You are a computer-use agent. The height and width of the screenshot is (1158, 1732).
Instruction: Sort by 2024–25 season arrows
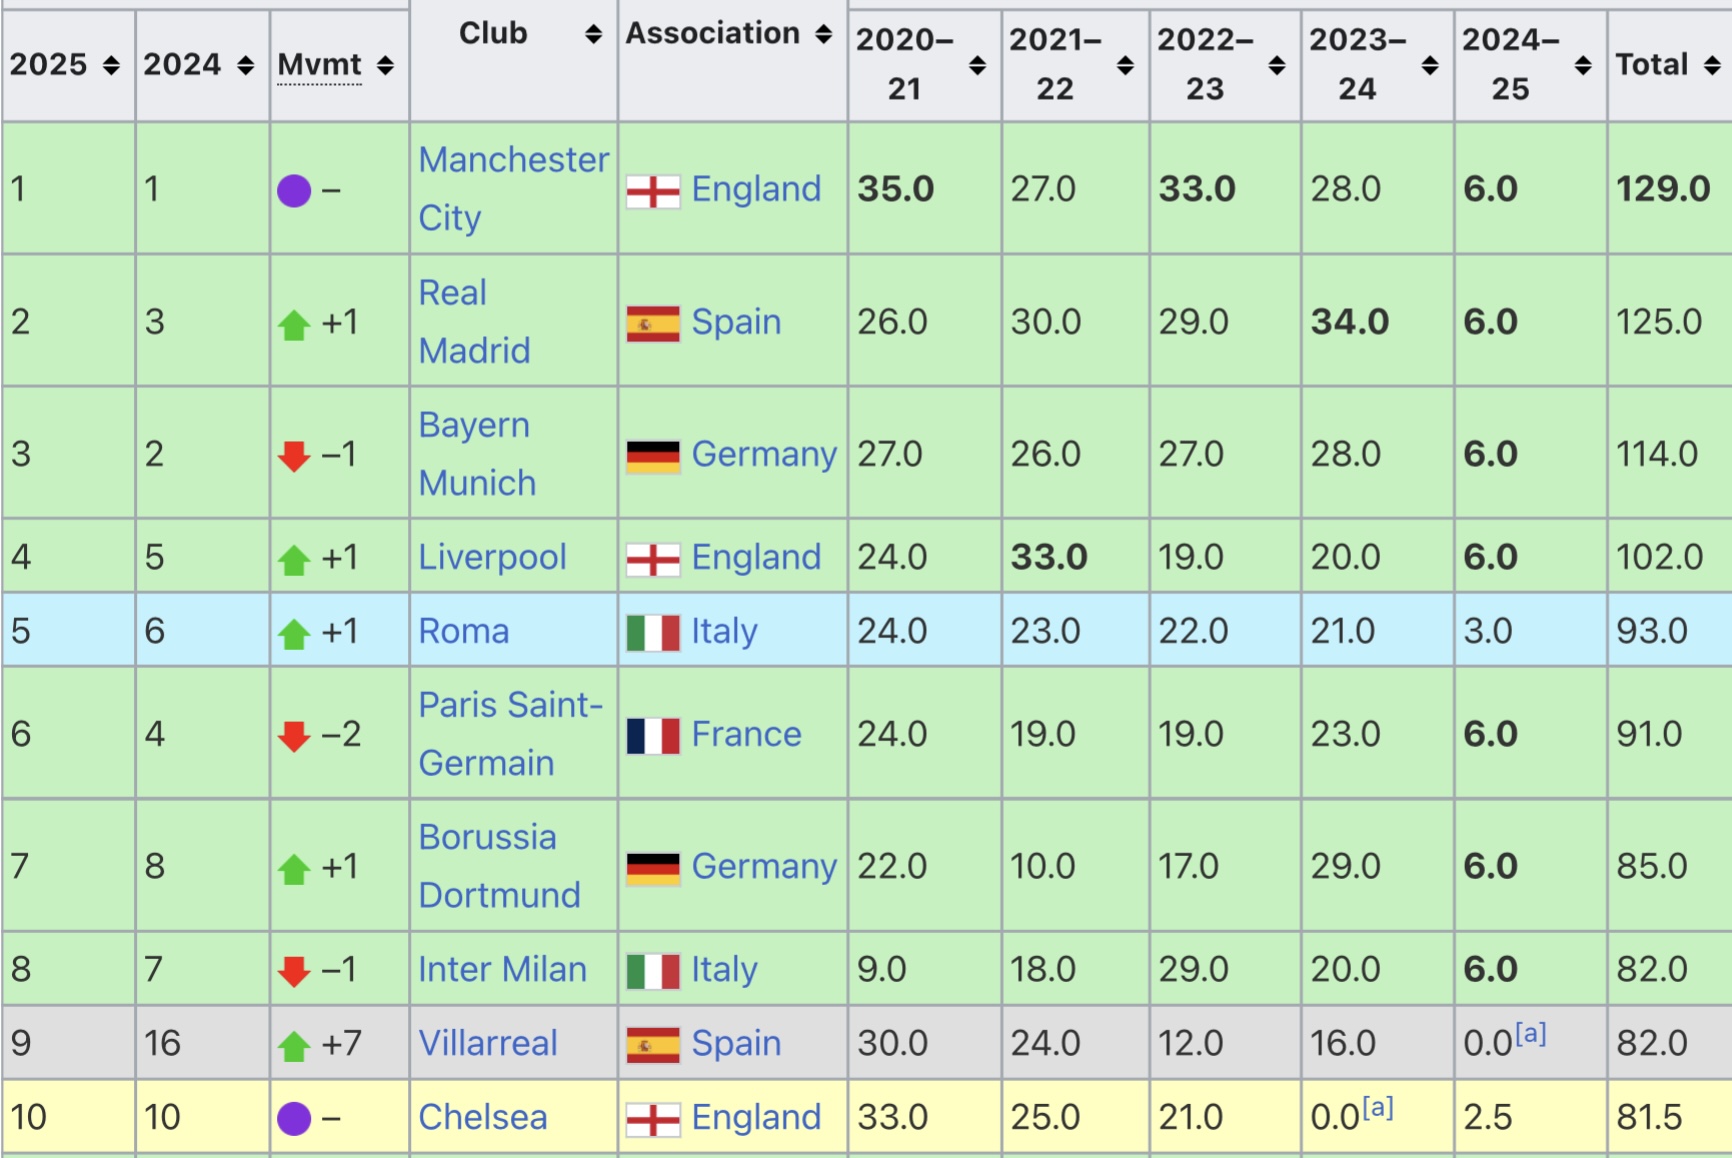(1583, 65)
